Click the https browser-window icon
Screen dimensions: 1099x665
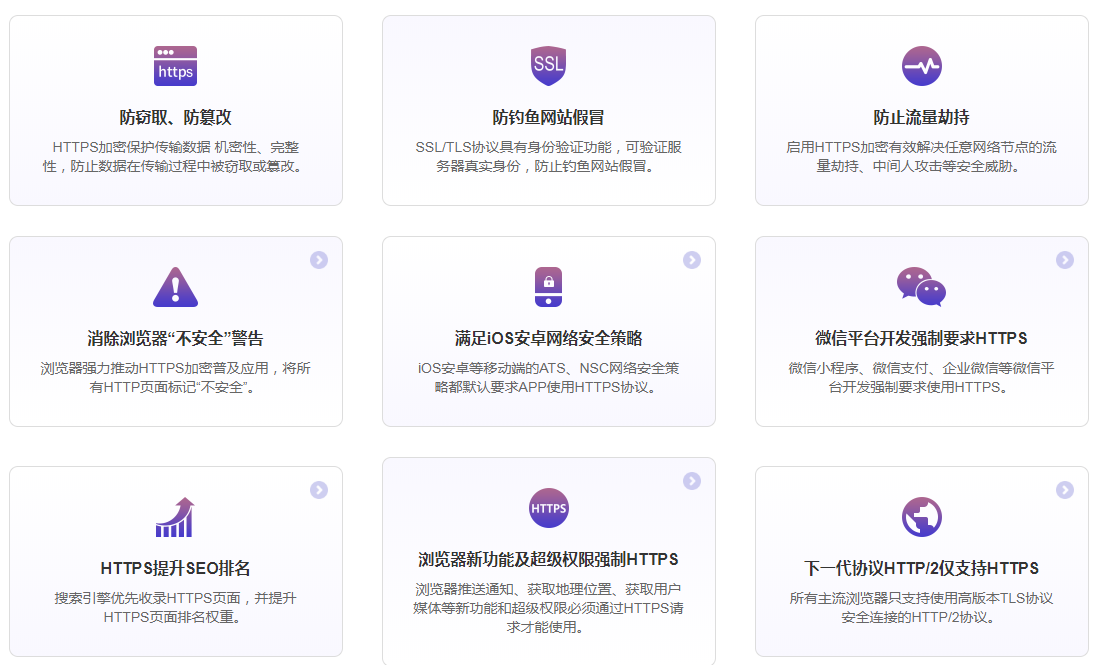click(x=175, y=64)
